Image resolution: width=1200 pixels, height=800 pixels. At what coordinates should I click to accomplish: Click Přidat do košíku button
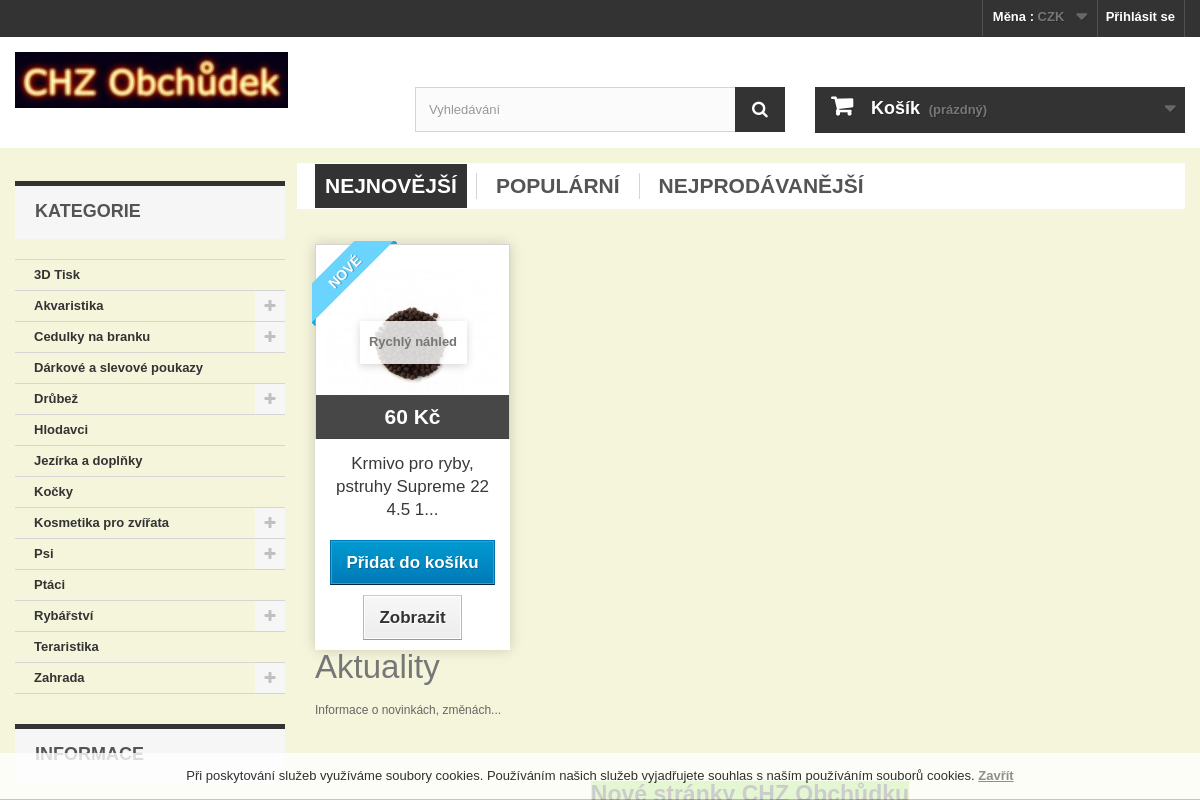[412, 562]
